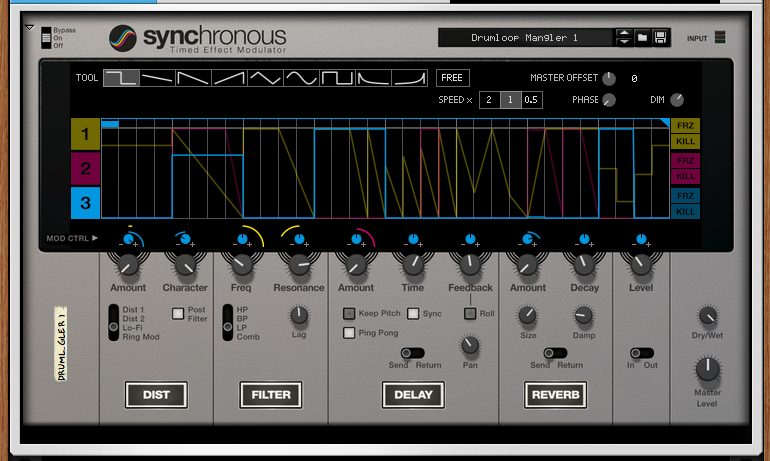The image size is (770, 461).
Task: Collapse the device with the fold triangle
Action: point(29,27)
